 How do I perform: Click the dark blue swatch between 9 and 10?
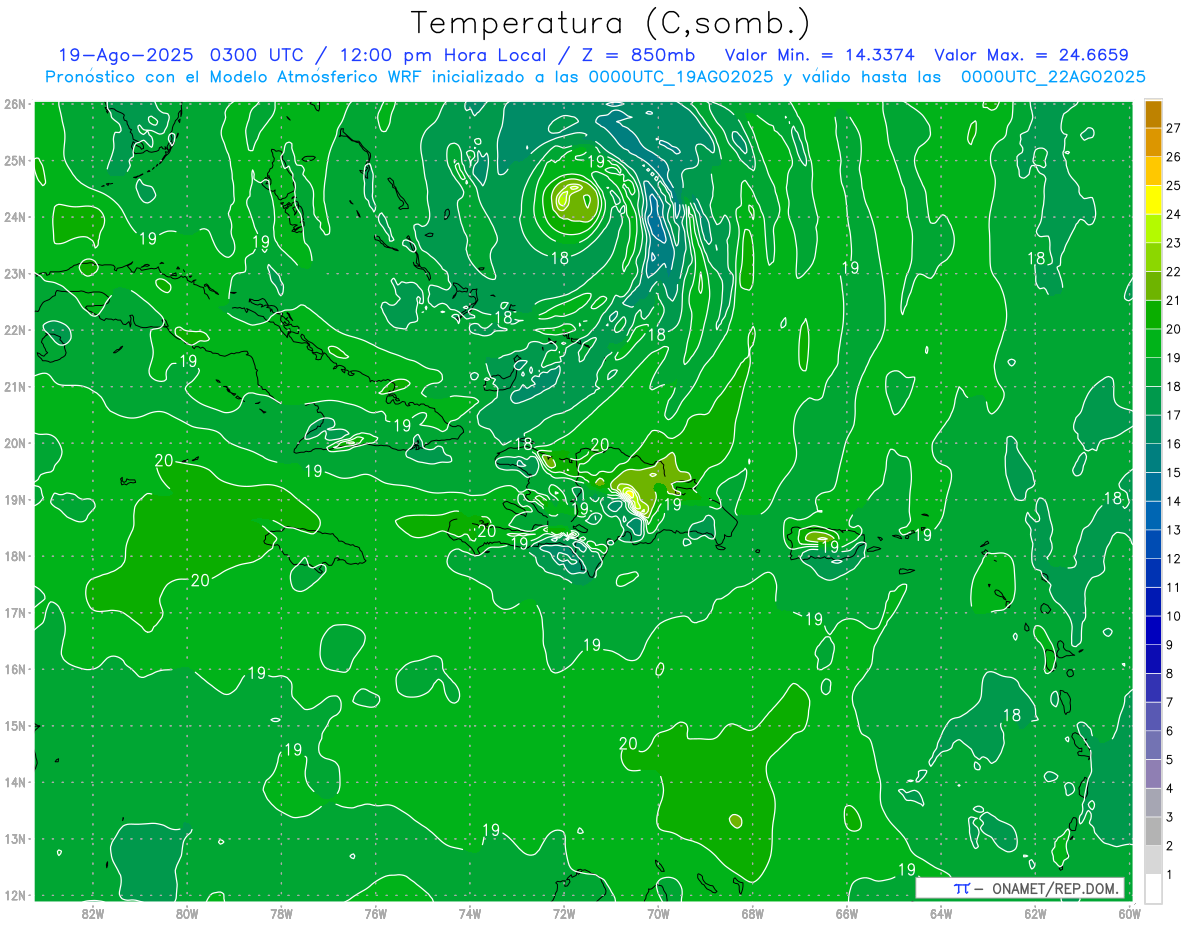[x=1153, y=630]
